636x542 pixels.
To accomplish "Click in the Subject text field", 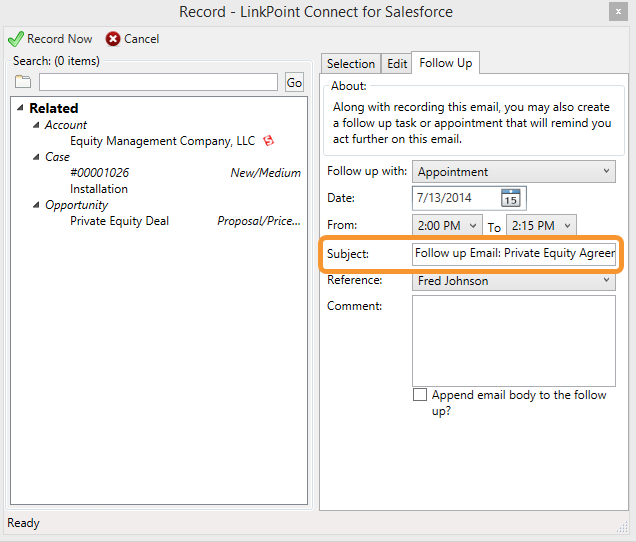I will click(514, 254).
